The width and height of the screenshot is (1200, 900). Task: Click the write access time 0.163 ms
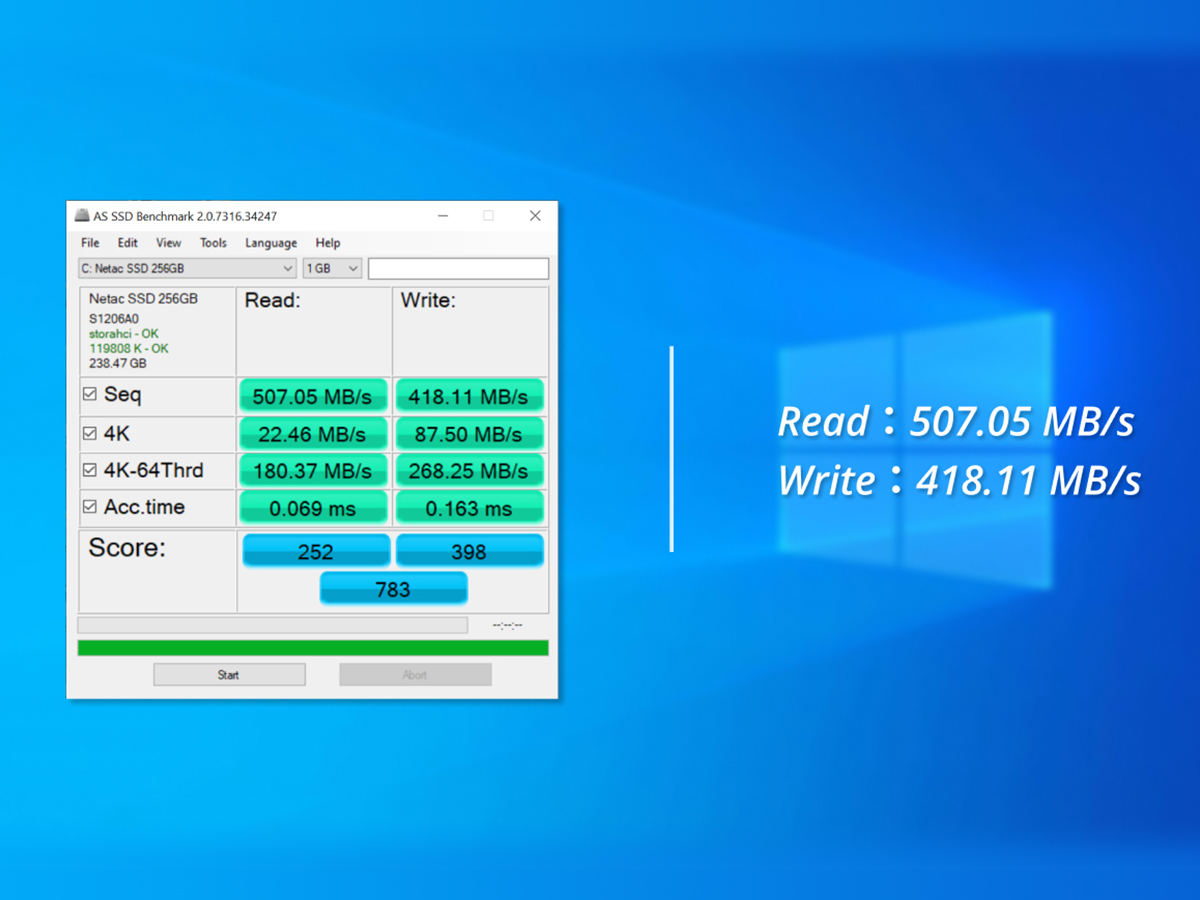pos(469,508)
